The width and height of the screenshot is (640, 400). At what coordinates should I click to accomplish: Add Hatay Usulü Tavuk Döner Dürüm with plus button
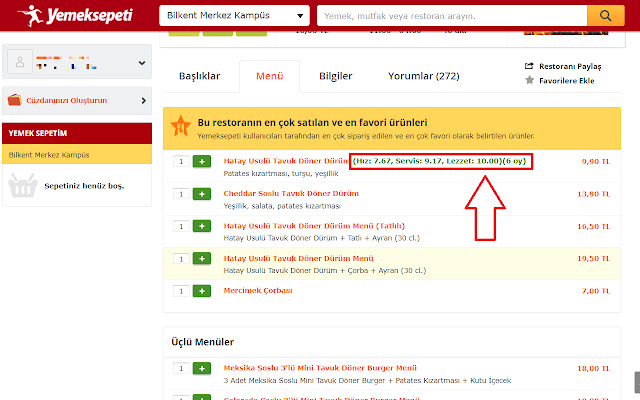coord(202,161)
